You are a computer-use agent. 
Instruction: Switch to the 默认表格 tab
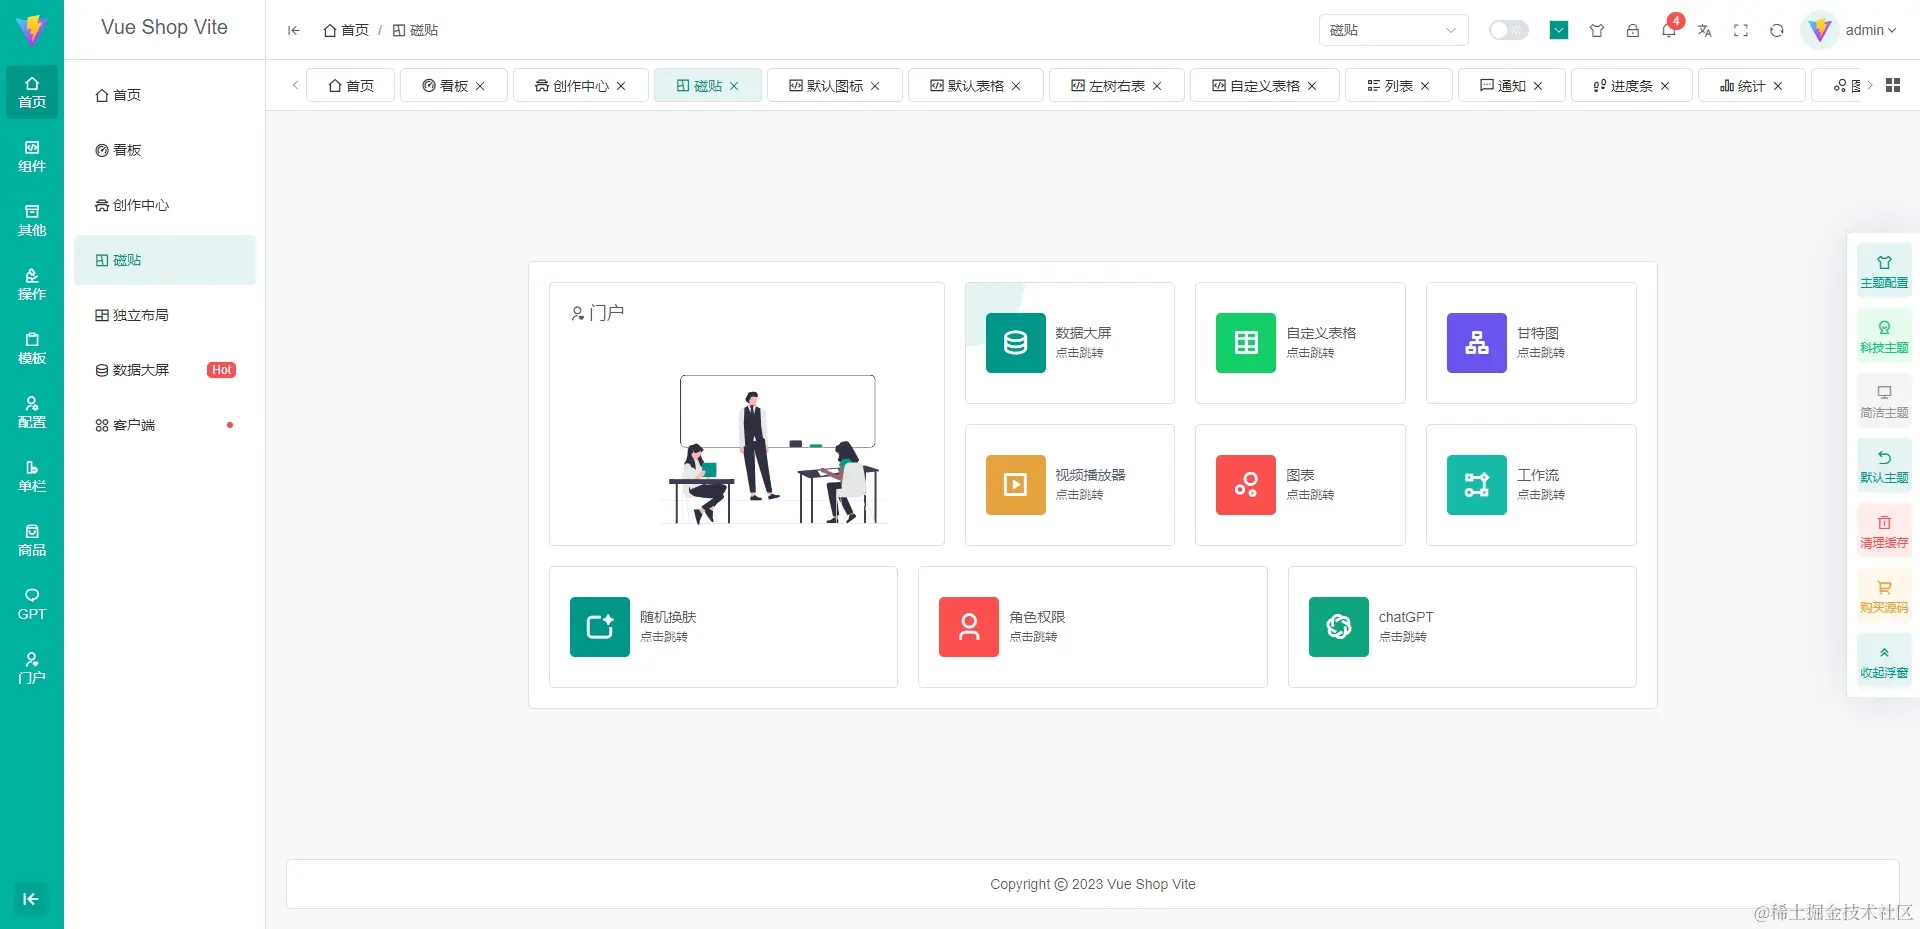click(968, 85)
